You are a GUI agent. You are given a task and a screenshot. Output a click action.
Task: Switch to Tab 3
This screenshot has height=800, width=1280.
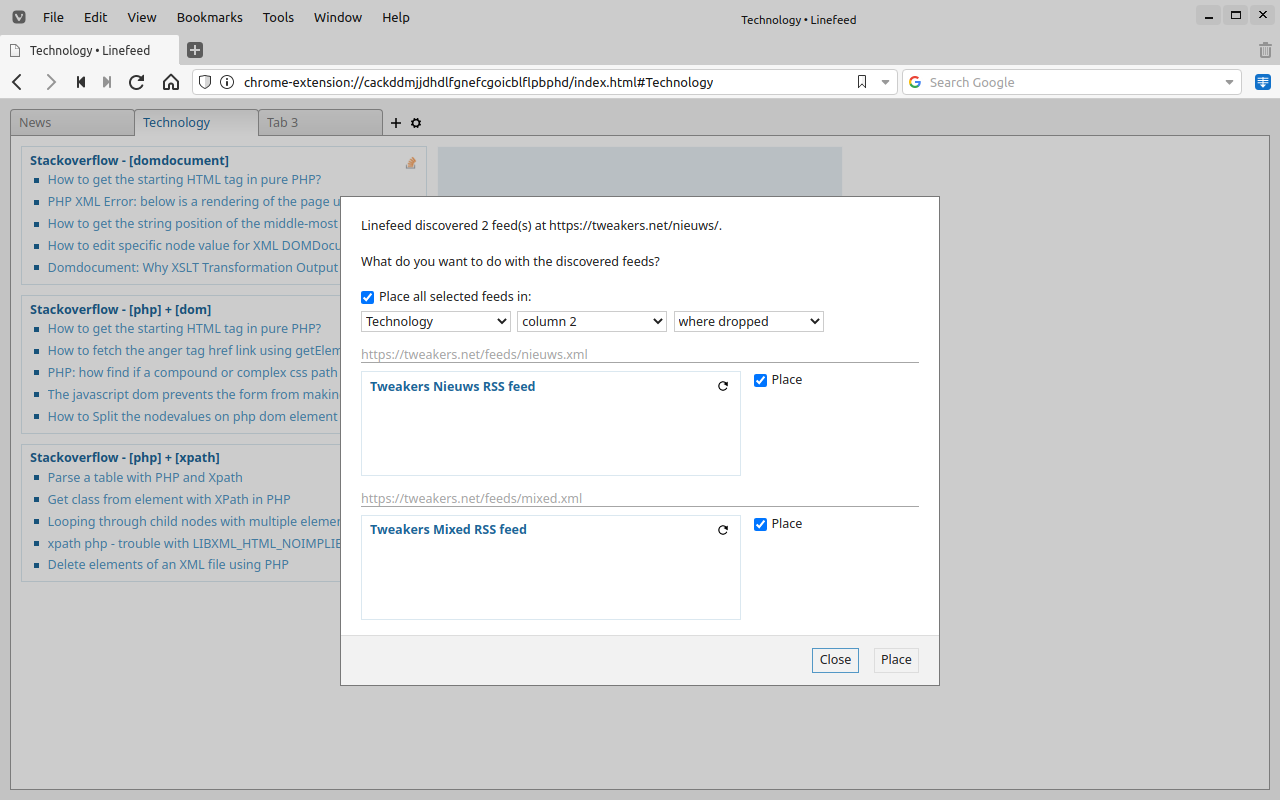320,123
